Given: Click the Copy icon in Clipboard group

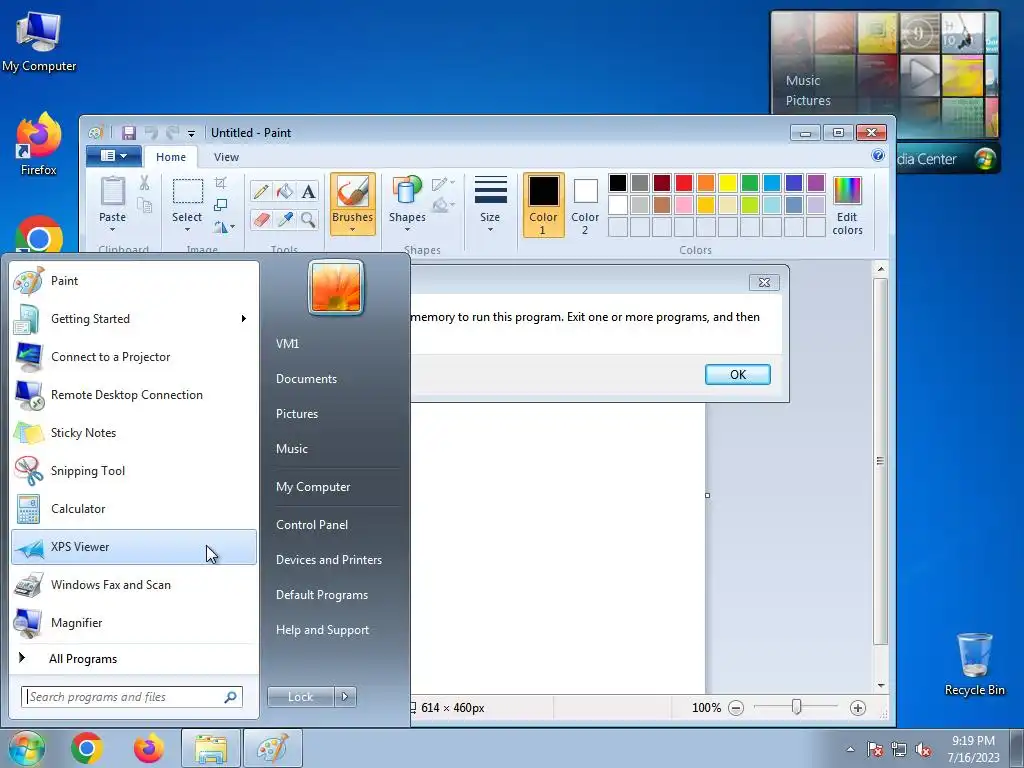Looking at the screenshot, I should click(144, 206).
